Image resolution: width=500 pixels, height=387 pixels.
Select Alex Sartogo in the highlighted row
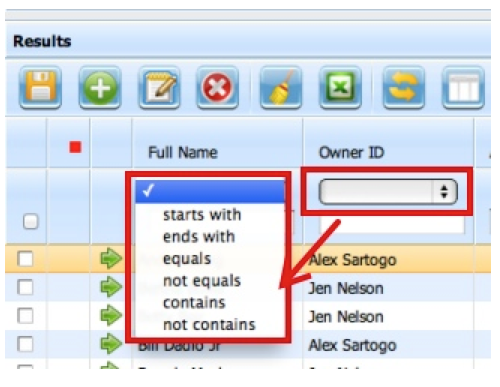tap(353, 260)
